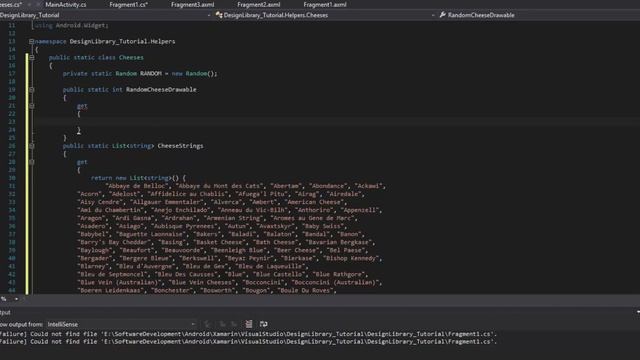
Task: Open the Show output from IntelliSense dropdown
Action: coord(121,324)
